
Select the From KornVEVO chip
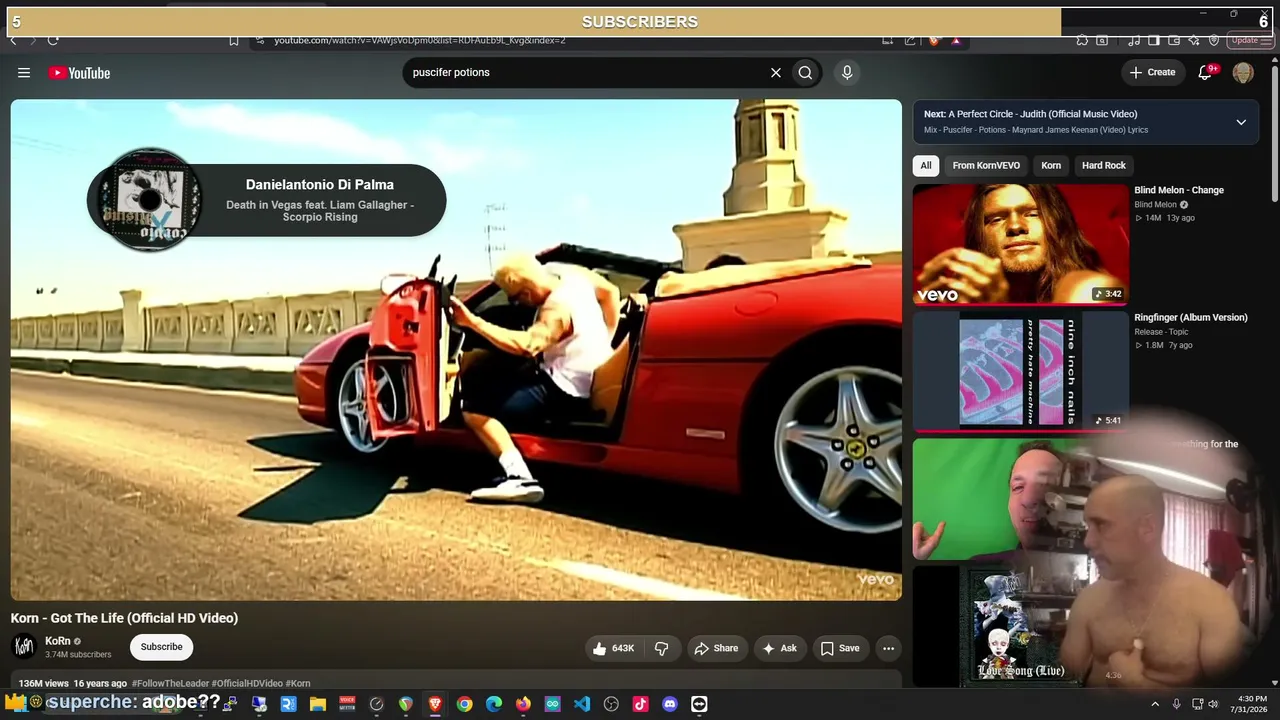click(986, 166)
